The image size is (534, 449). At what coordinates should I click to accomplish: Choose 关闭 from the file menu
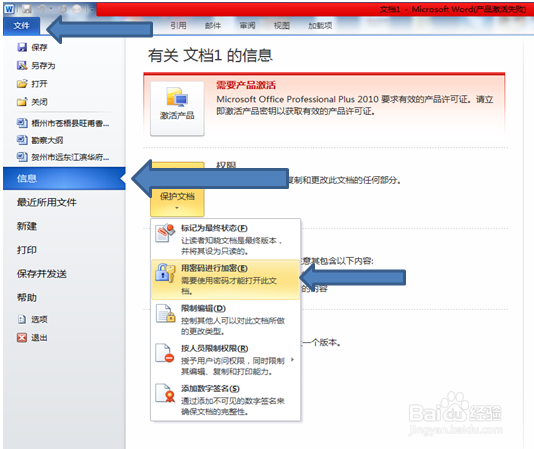[39, 102]
